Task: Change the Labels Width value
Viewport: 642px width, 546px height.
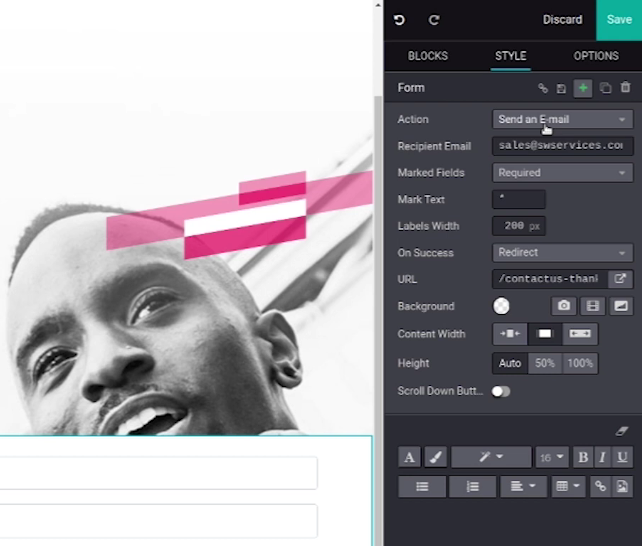Action: click(x=519, y=226)
